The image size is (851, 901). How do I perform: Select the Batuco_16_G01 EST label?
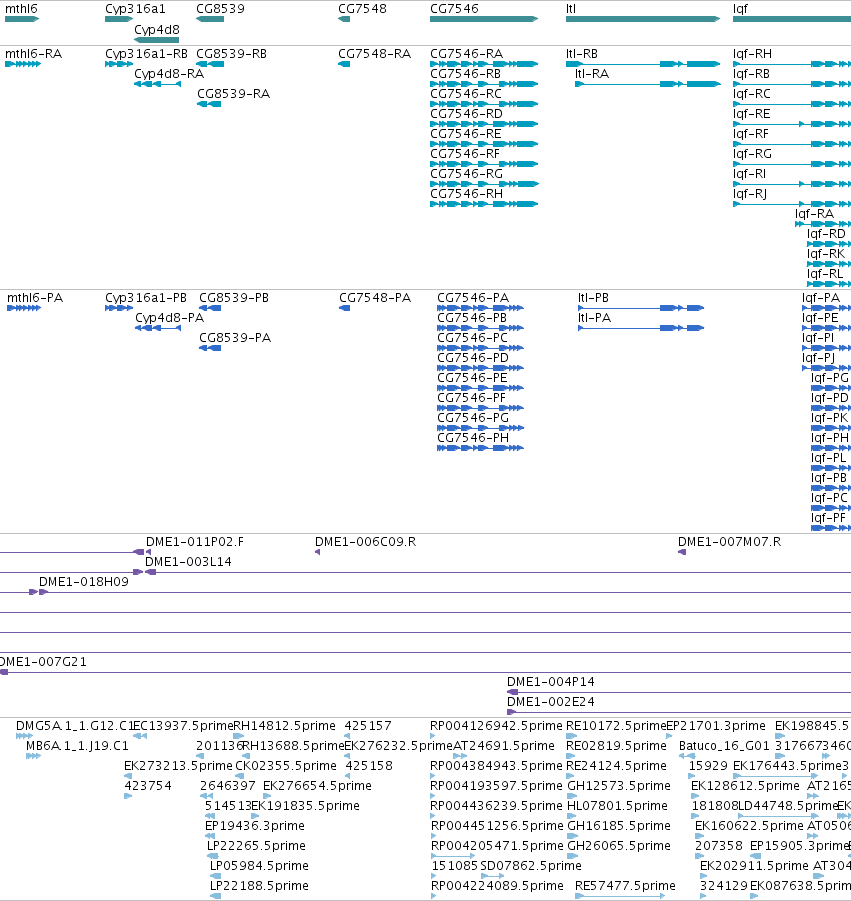[724, 746]
